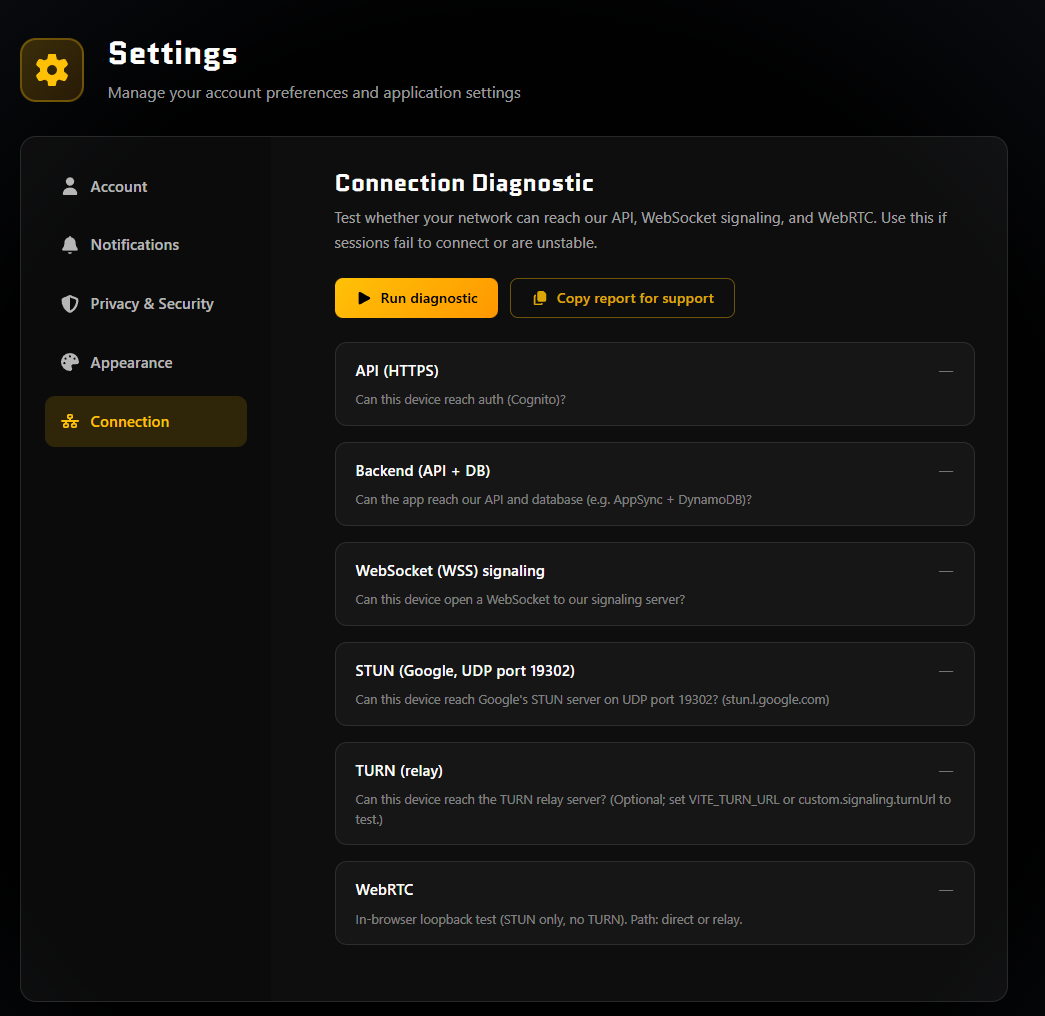Viewport: 1045px width, 1016px height.
Task: Click the Appearance palette icon
Action: click(x=70, y=363)
